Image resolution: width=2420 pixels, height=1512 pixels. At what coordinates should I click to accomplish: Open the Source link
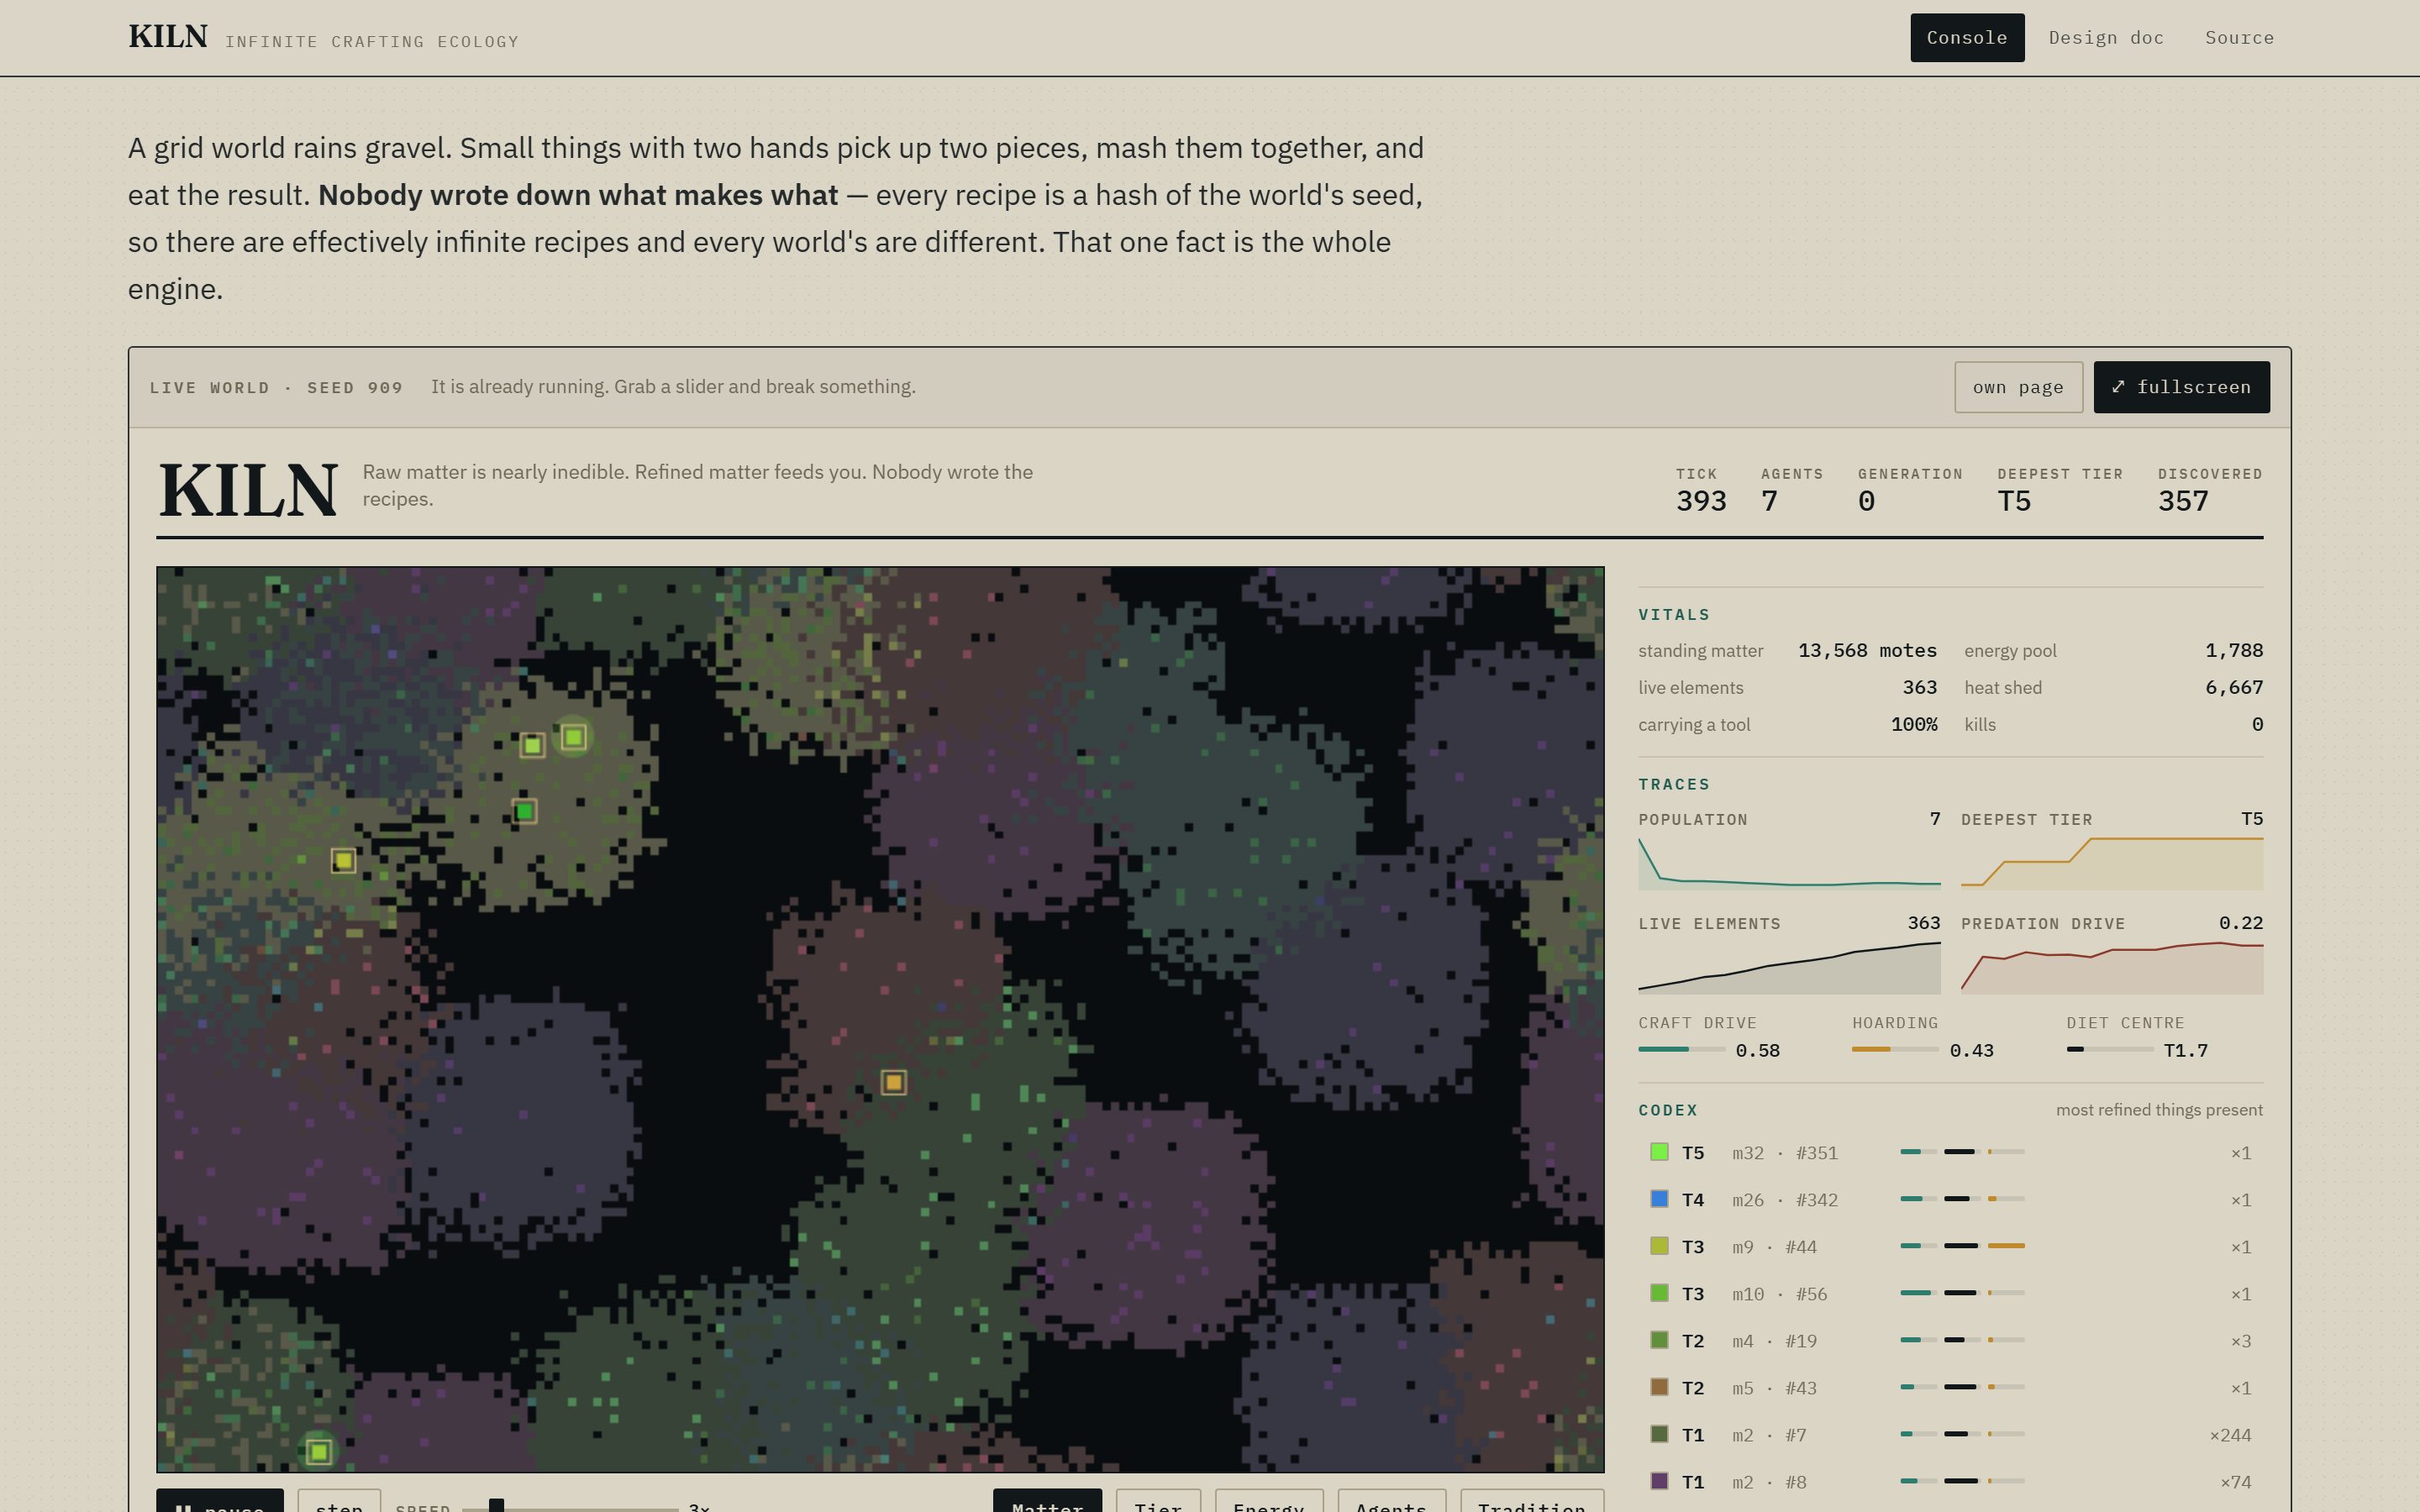[x=2239, y=38]
